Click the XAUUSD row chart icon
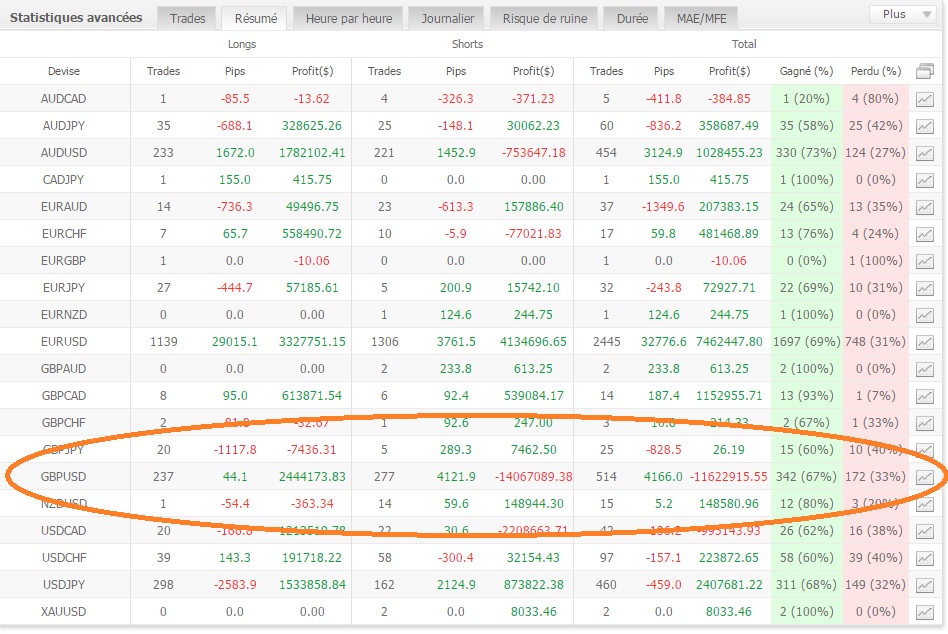 [x=925, y=611]
